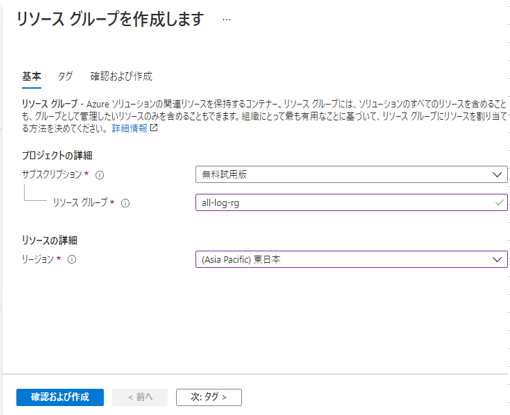Click the プロジェクトの詳細 section heading
The width and height of the screenshot is (510, 415).
tap(57, 155)
